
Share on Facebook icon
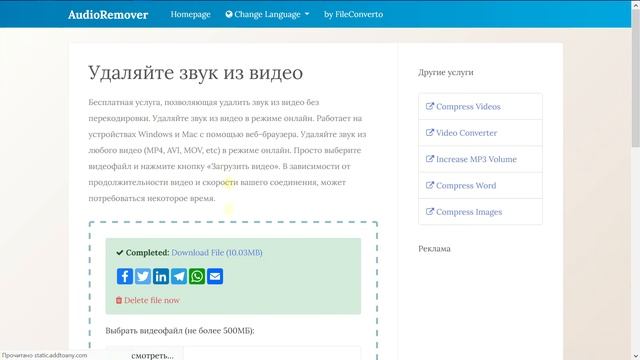pyautogui.click(x=125, y=276)
